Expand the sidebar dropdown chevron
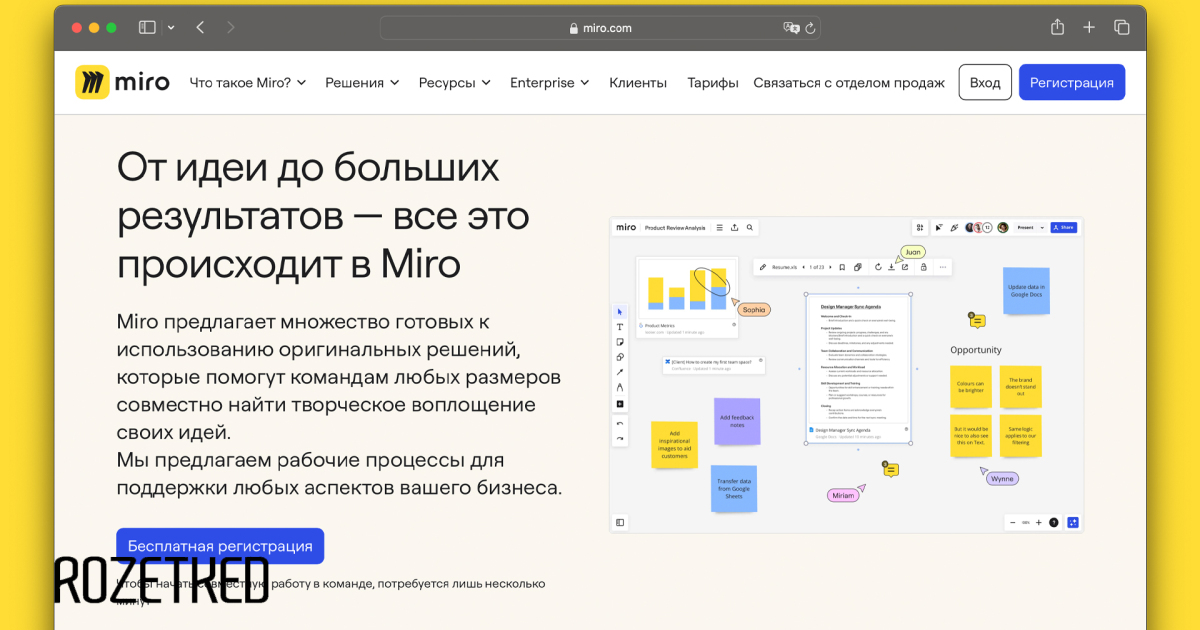This screenshot has width=1200, height=630. [x=171, y=28]
